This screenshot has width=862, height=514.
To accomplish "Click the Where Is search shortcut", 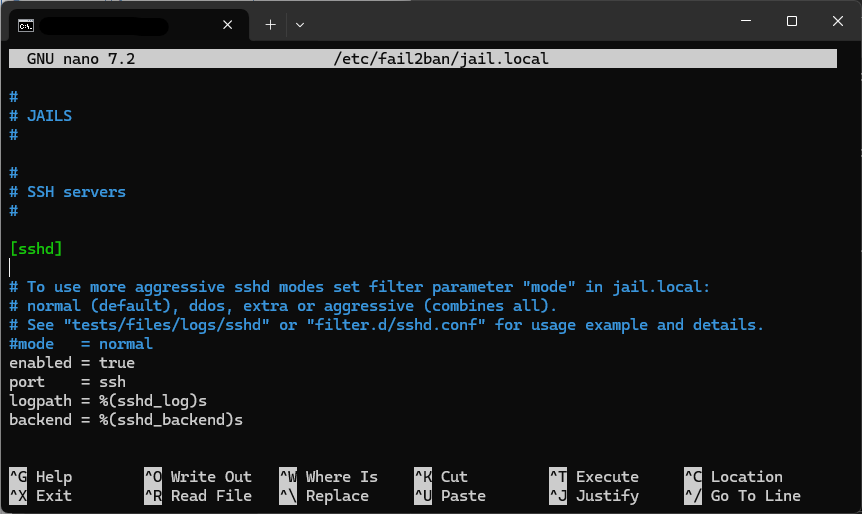I will point(341,477).
